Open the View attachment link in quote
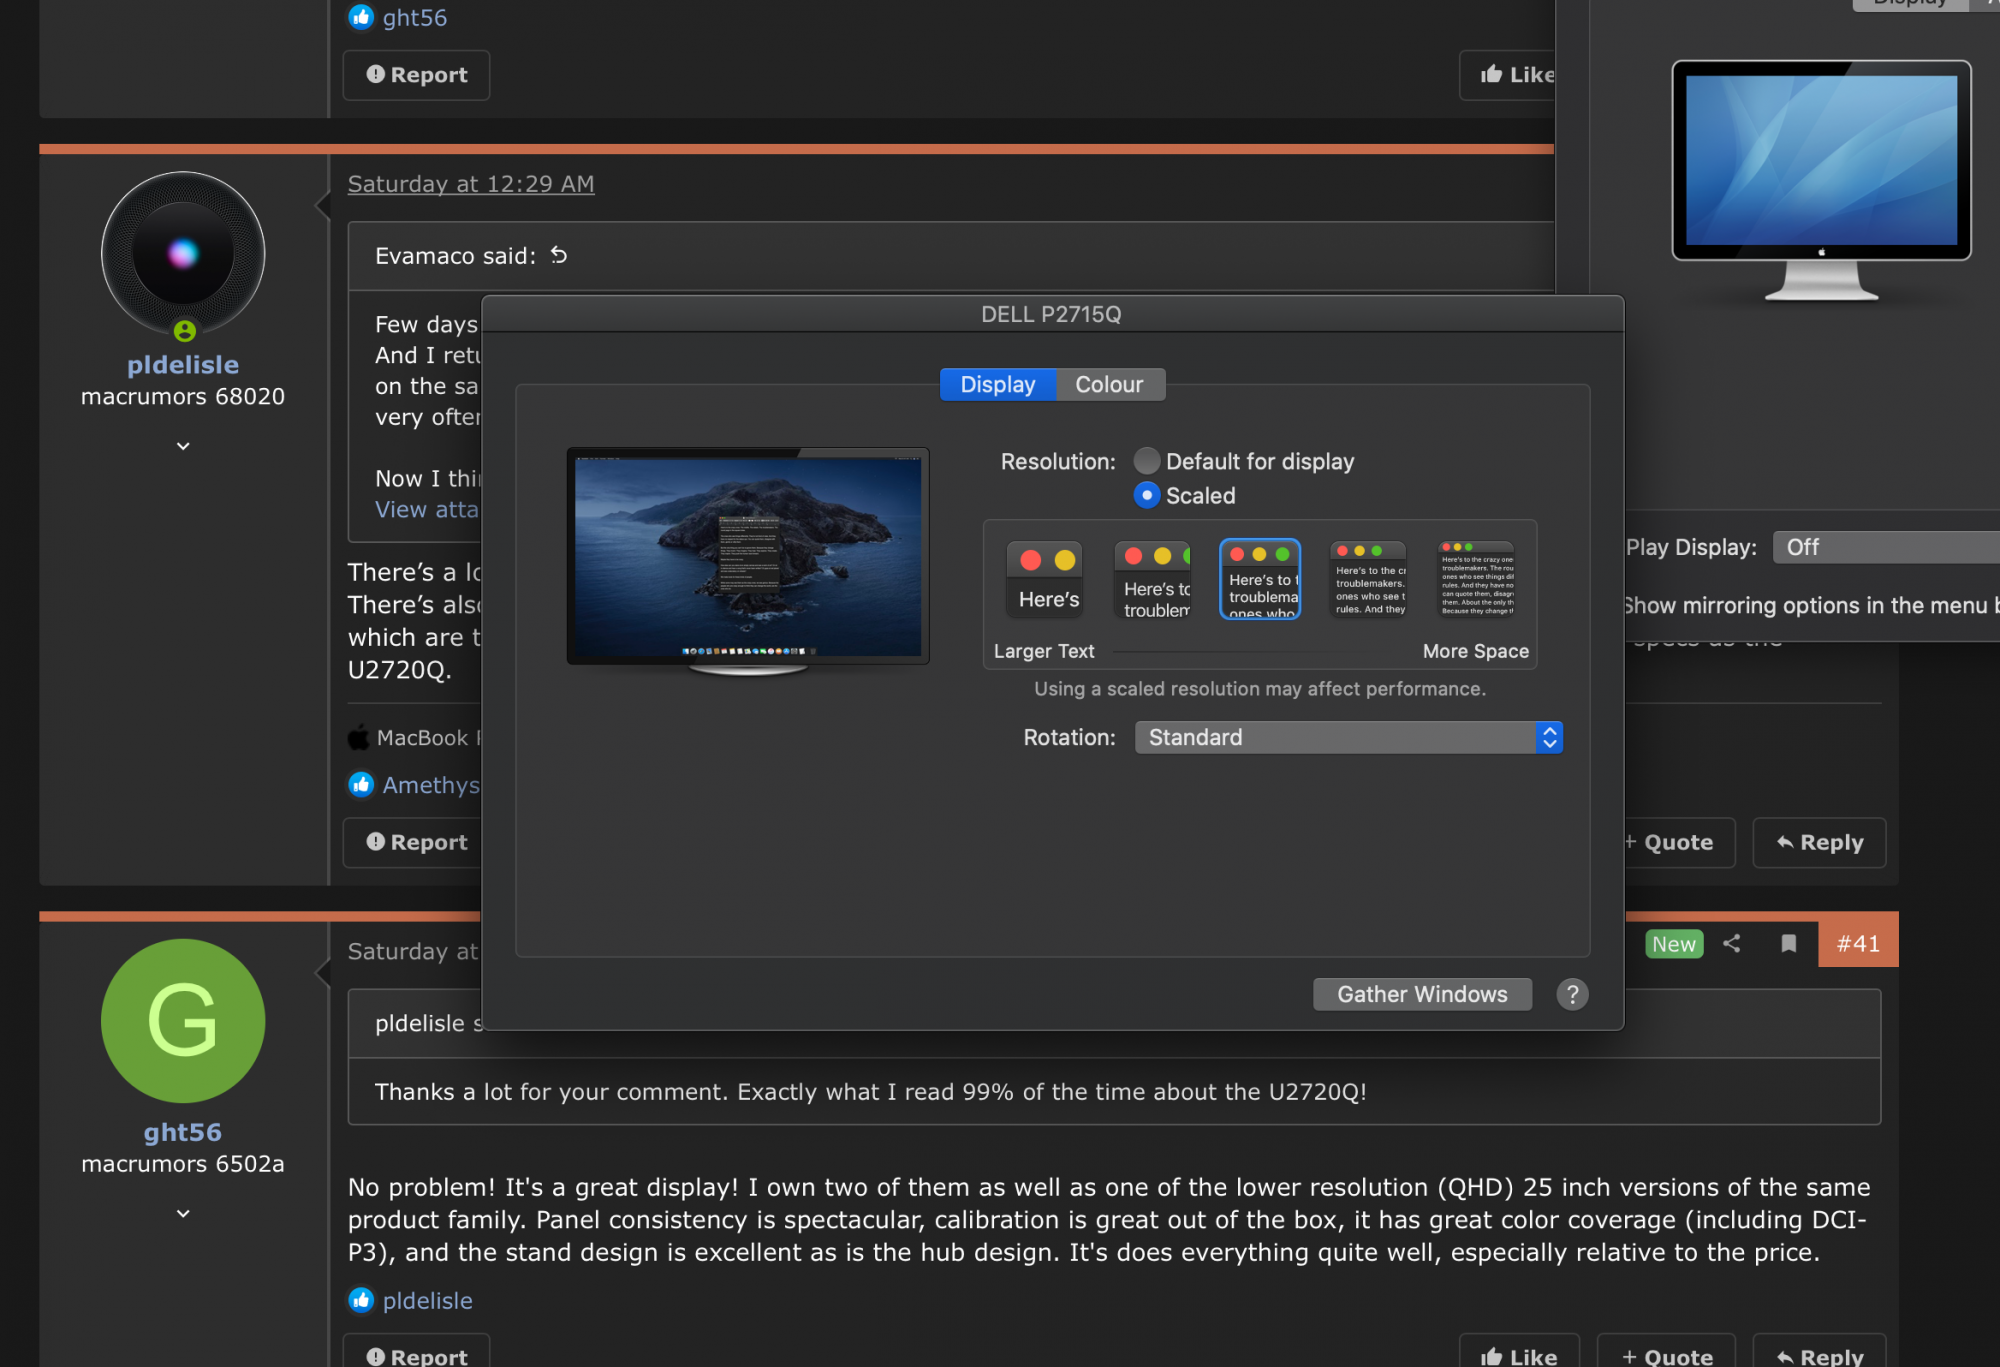The width and height of the screenshot is (2000, 1367). (427, 510)
